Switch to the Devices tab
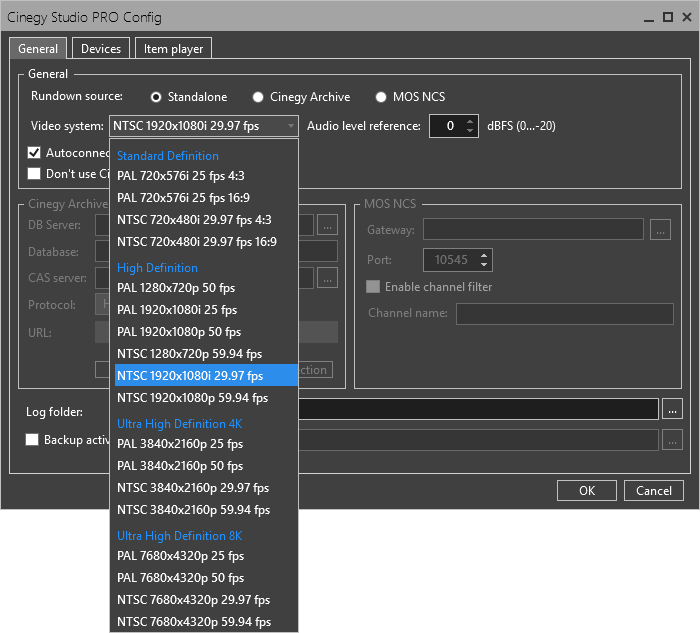 (101, 48)
